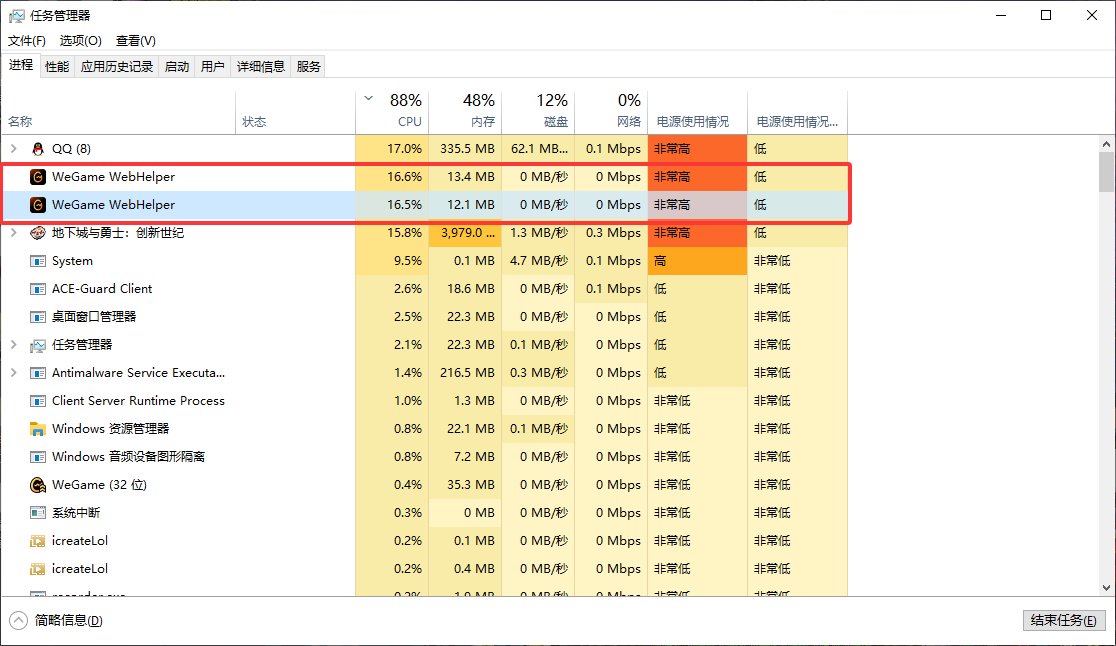Click the ACE-Guard Client icon
The width and height of the screenshot is (1116, 646).
pyautogui.click(x=38, y=289)
